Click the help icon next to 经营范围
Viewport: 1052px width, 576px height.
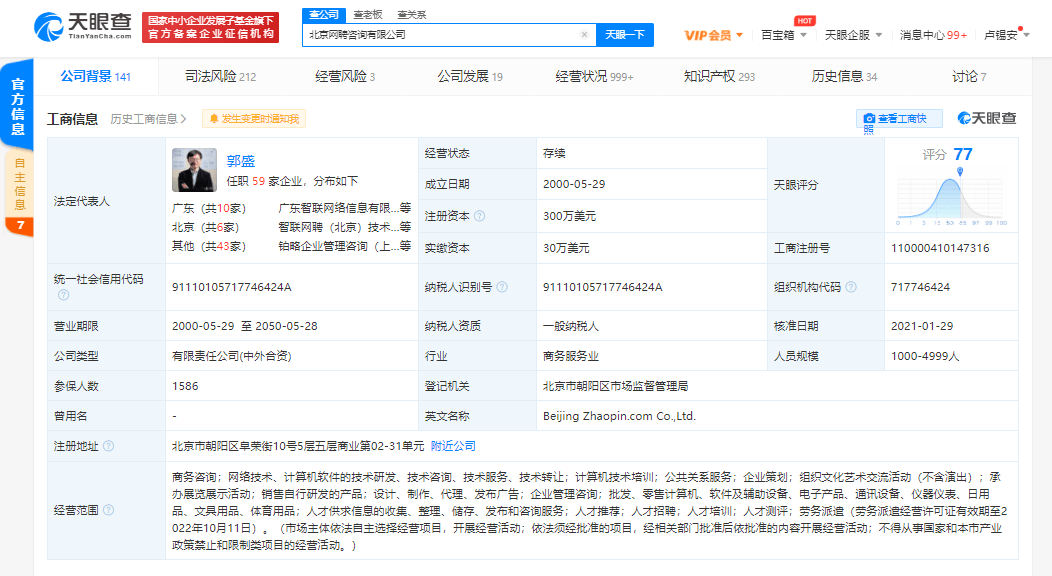109,510
